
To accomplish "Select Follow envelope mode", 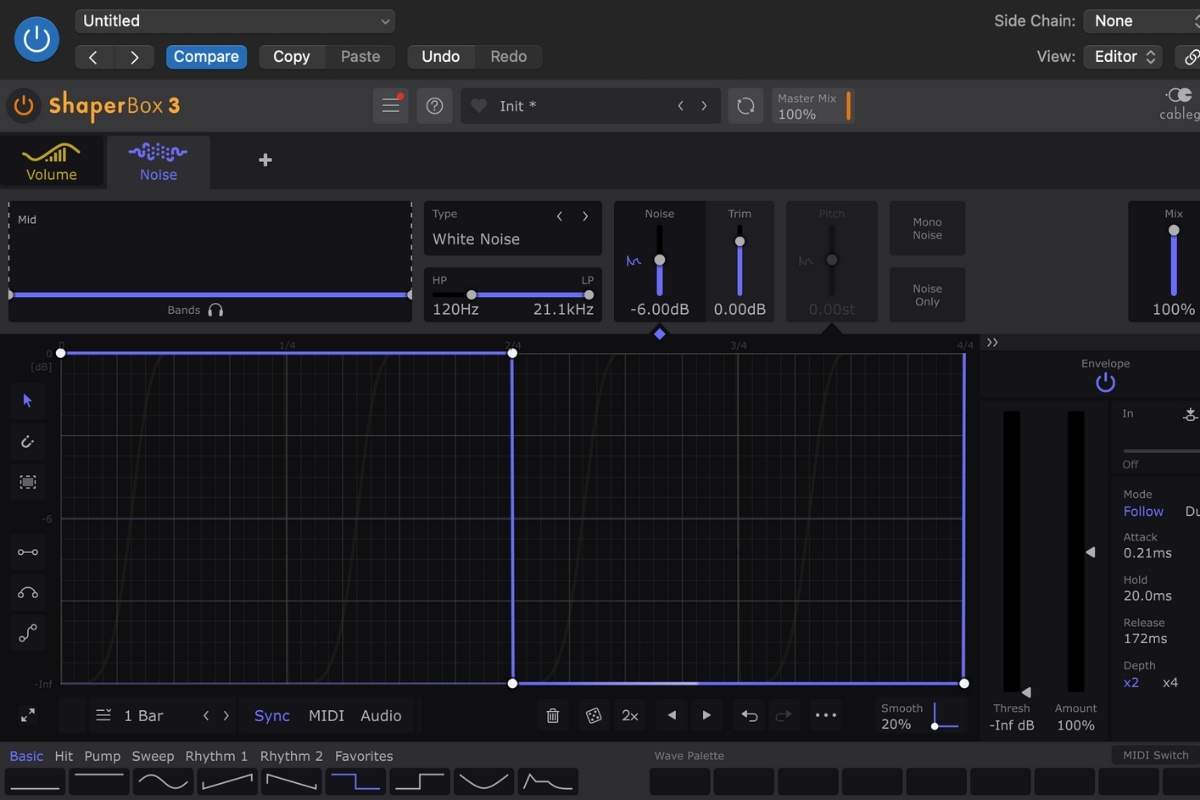I will 1143,511.
